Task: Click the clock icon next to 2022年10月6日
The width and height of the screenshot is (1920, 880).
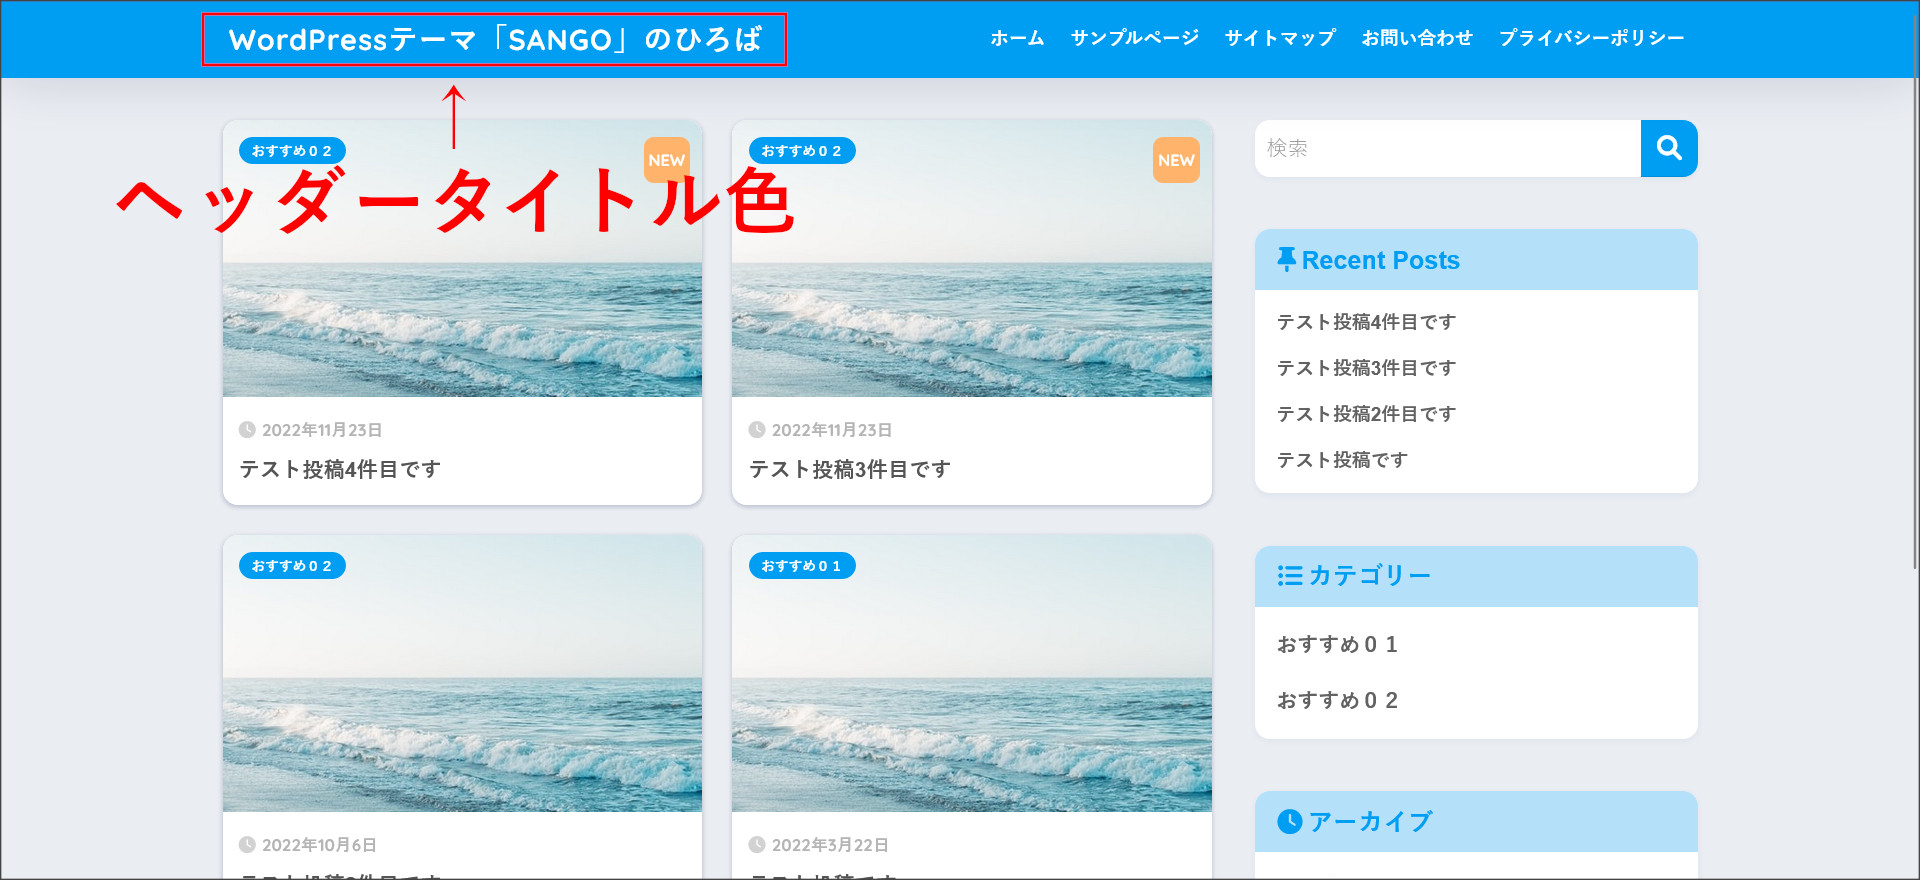Action: [247, 845]
